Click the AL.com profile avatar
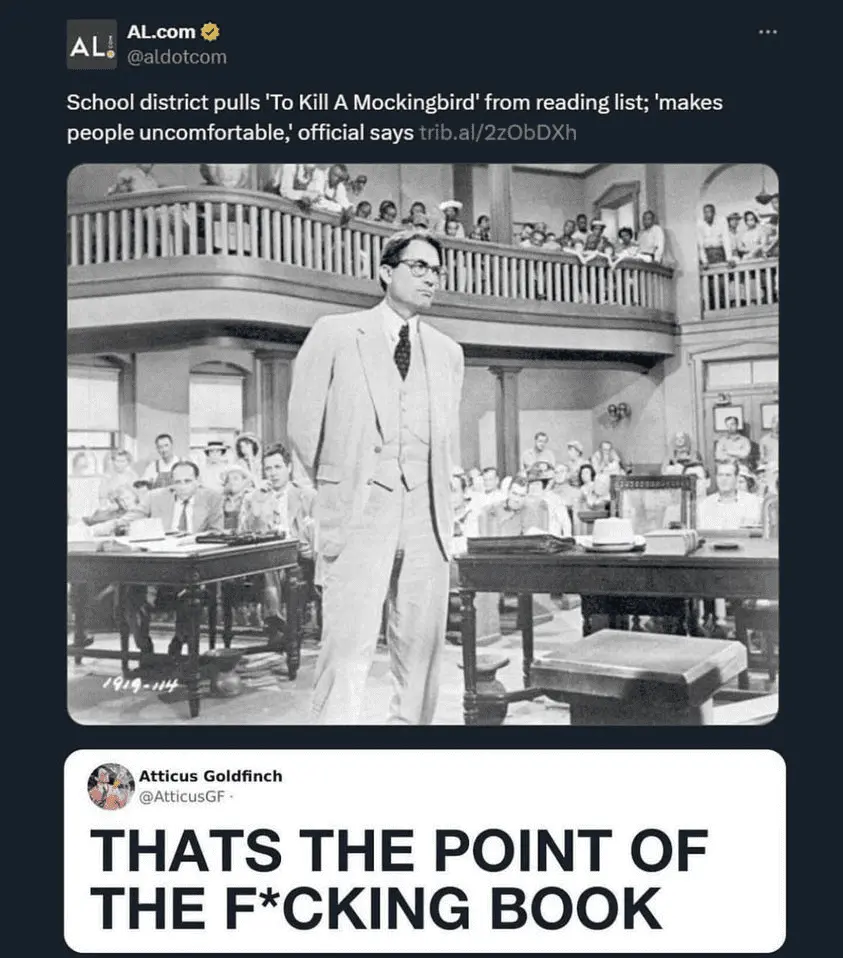 91,45
